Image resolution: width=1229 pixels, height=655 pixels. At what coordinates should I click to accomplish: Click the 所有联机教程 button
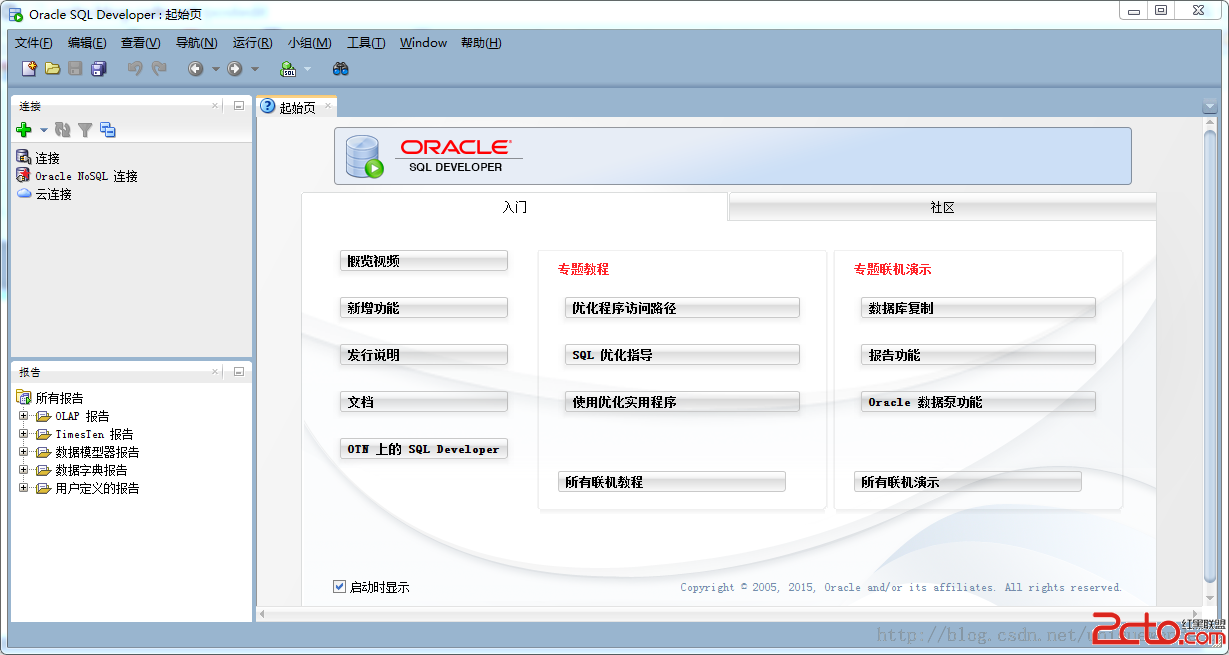(672, 482)
